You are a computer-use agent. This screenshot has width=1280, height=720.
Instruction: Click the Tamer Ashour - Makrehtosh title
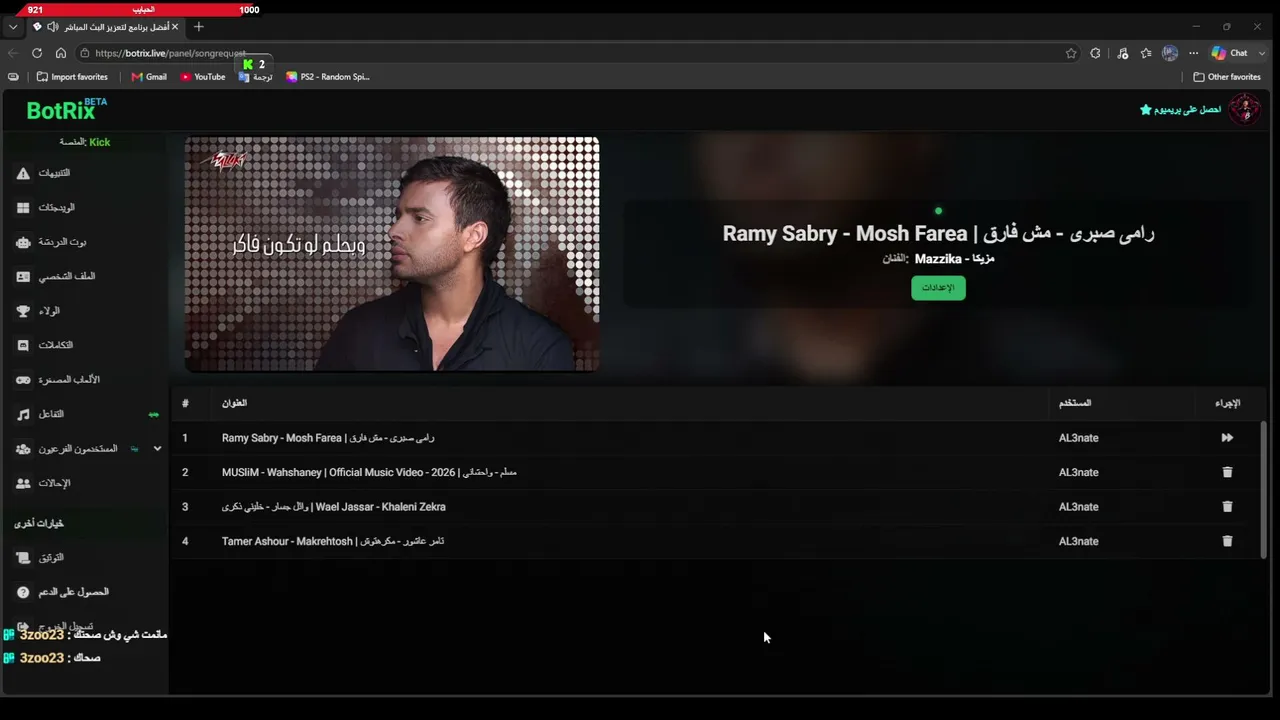tap(333, 541)
